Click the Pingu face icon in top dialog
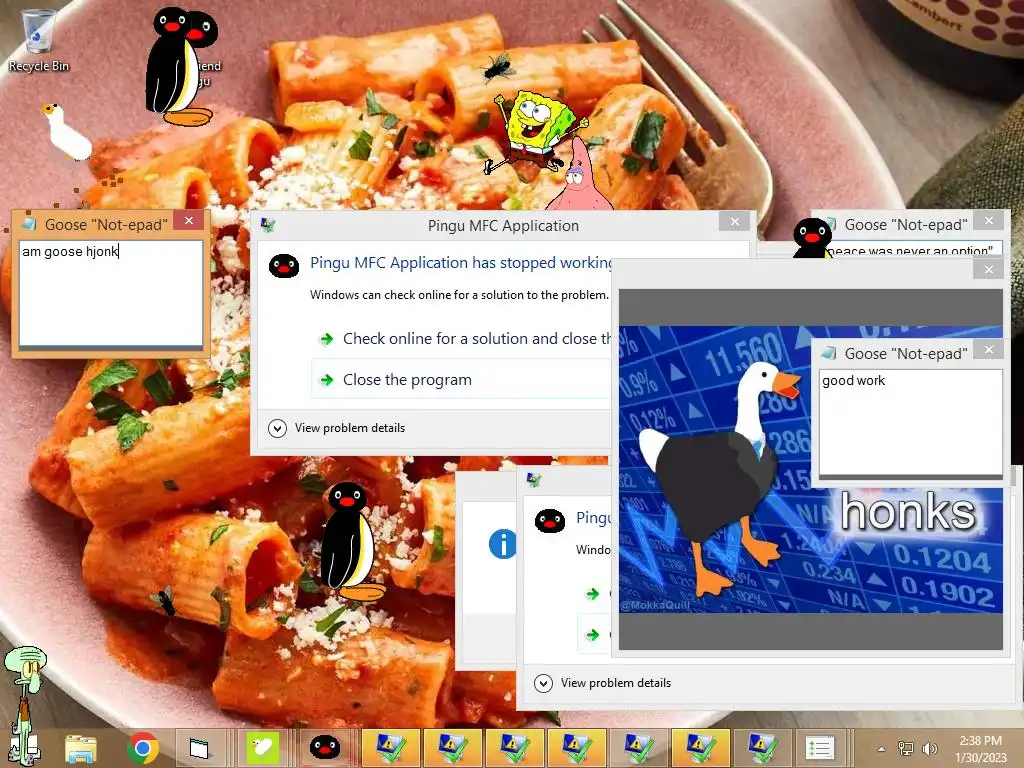Viewport: 1024px width, 768px height. click(x=284, y=265)
